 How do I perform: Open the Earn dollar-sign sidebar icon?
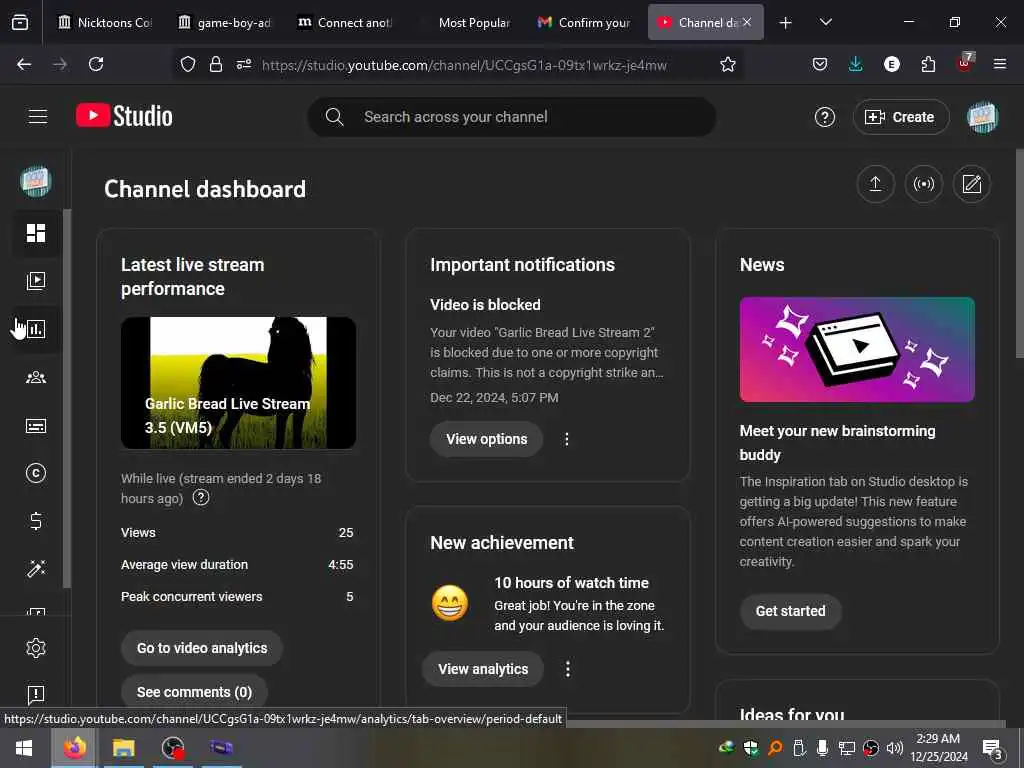pyautogui.click(x=36, y=520)
